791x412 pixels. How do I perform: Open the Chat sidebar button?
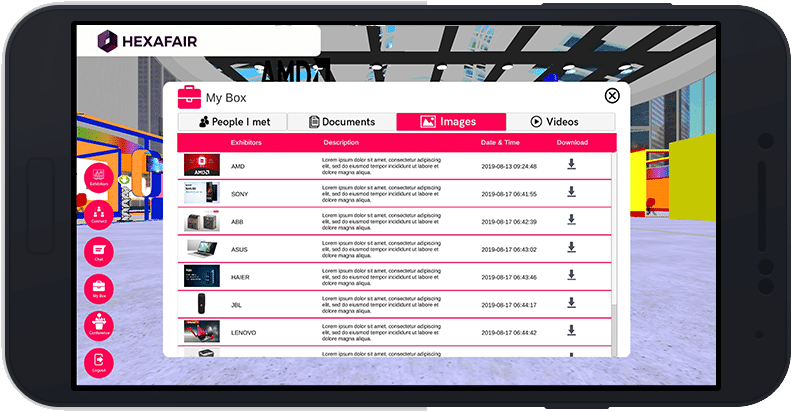point(99,252)
